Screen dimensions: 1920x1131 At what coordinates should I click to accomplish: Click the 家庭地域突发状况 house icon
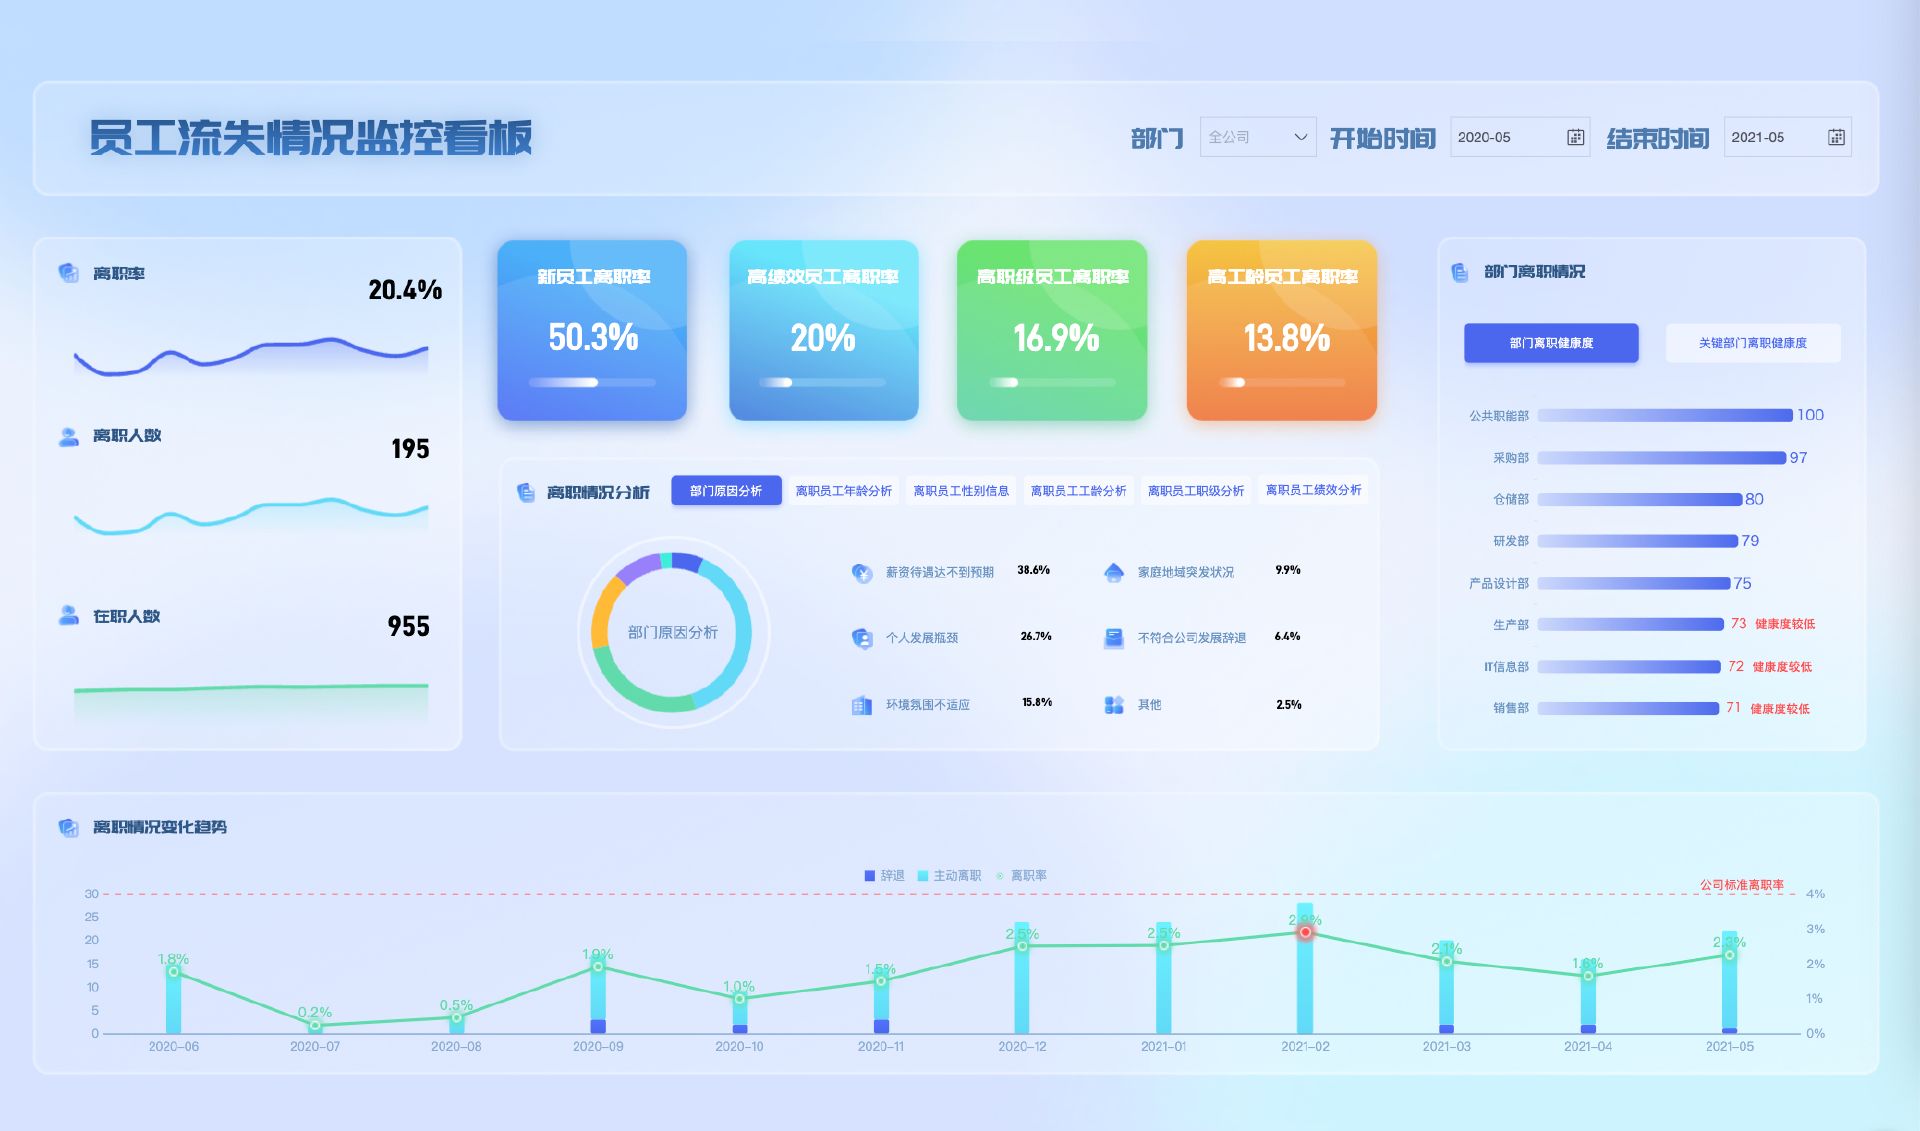pyautogui.click(x=1113, y=572)
